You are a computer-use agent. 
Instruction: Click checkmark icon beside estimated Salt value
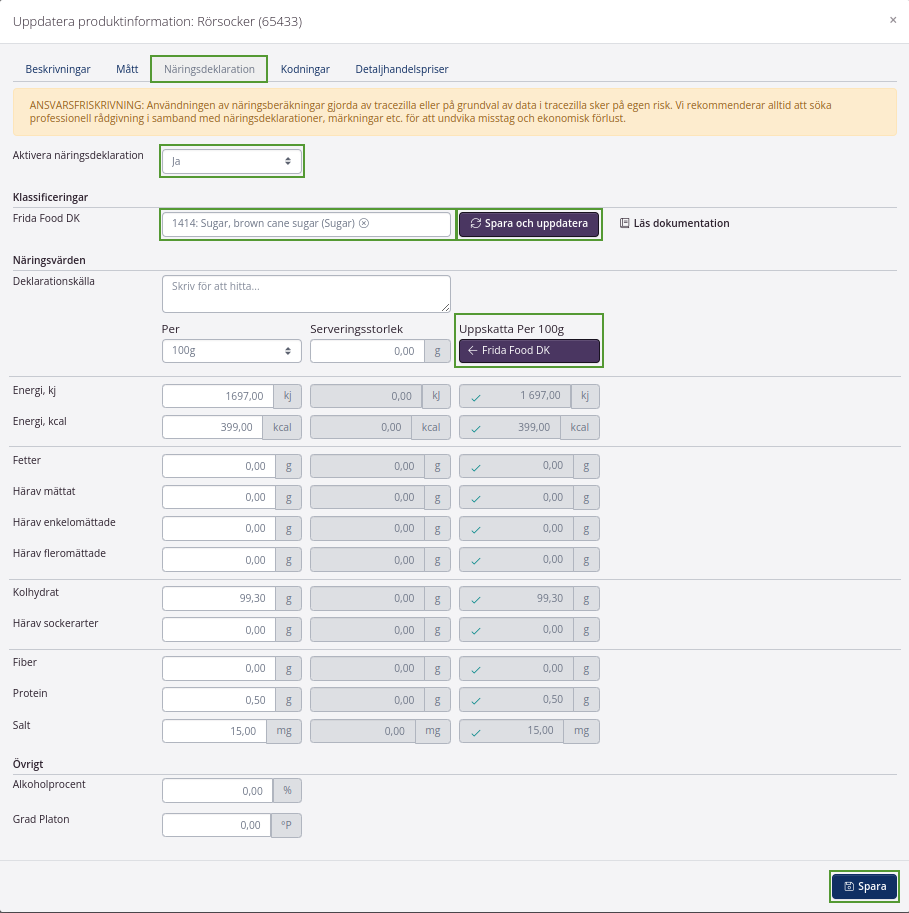pos(476,732)
